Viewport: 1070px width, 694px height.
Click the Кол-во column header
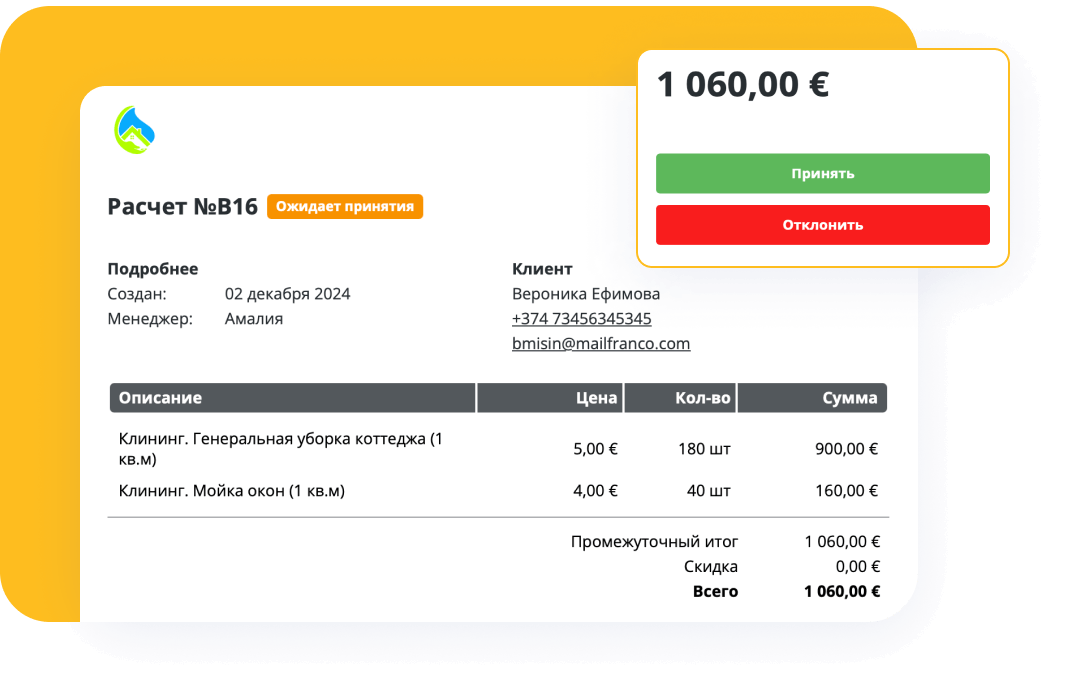coord(706,397)
